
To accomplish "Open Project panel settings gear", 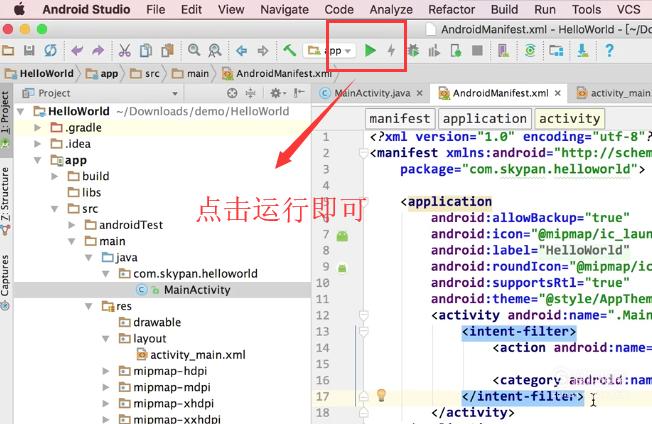I will pyautogui.click(x=277, y=93).
